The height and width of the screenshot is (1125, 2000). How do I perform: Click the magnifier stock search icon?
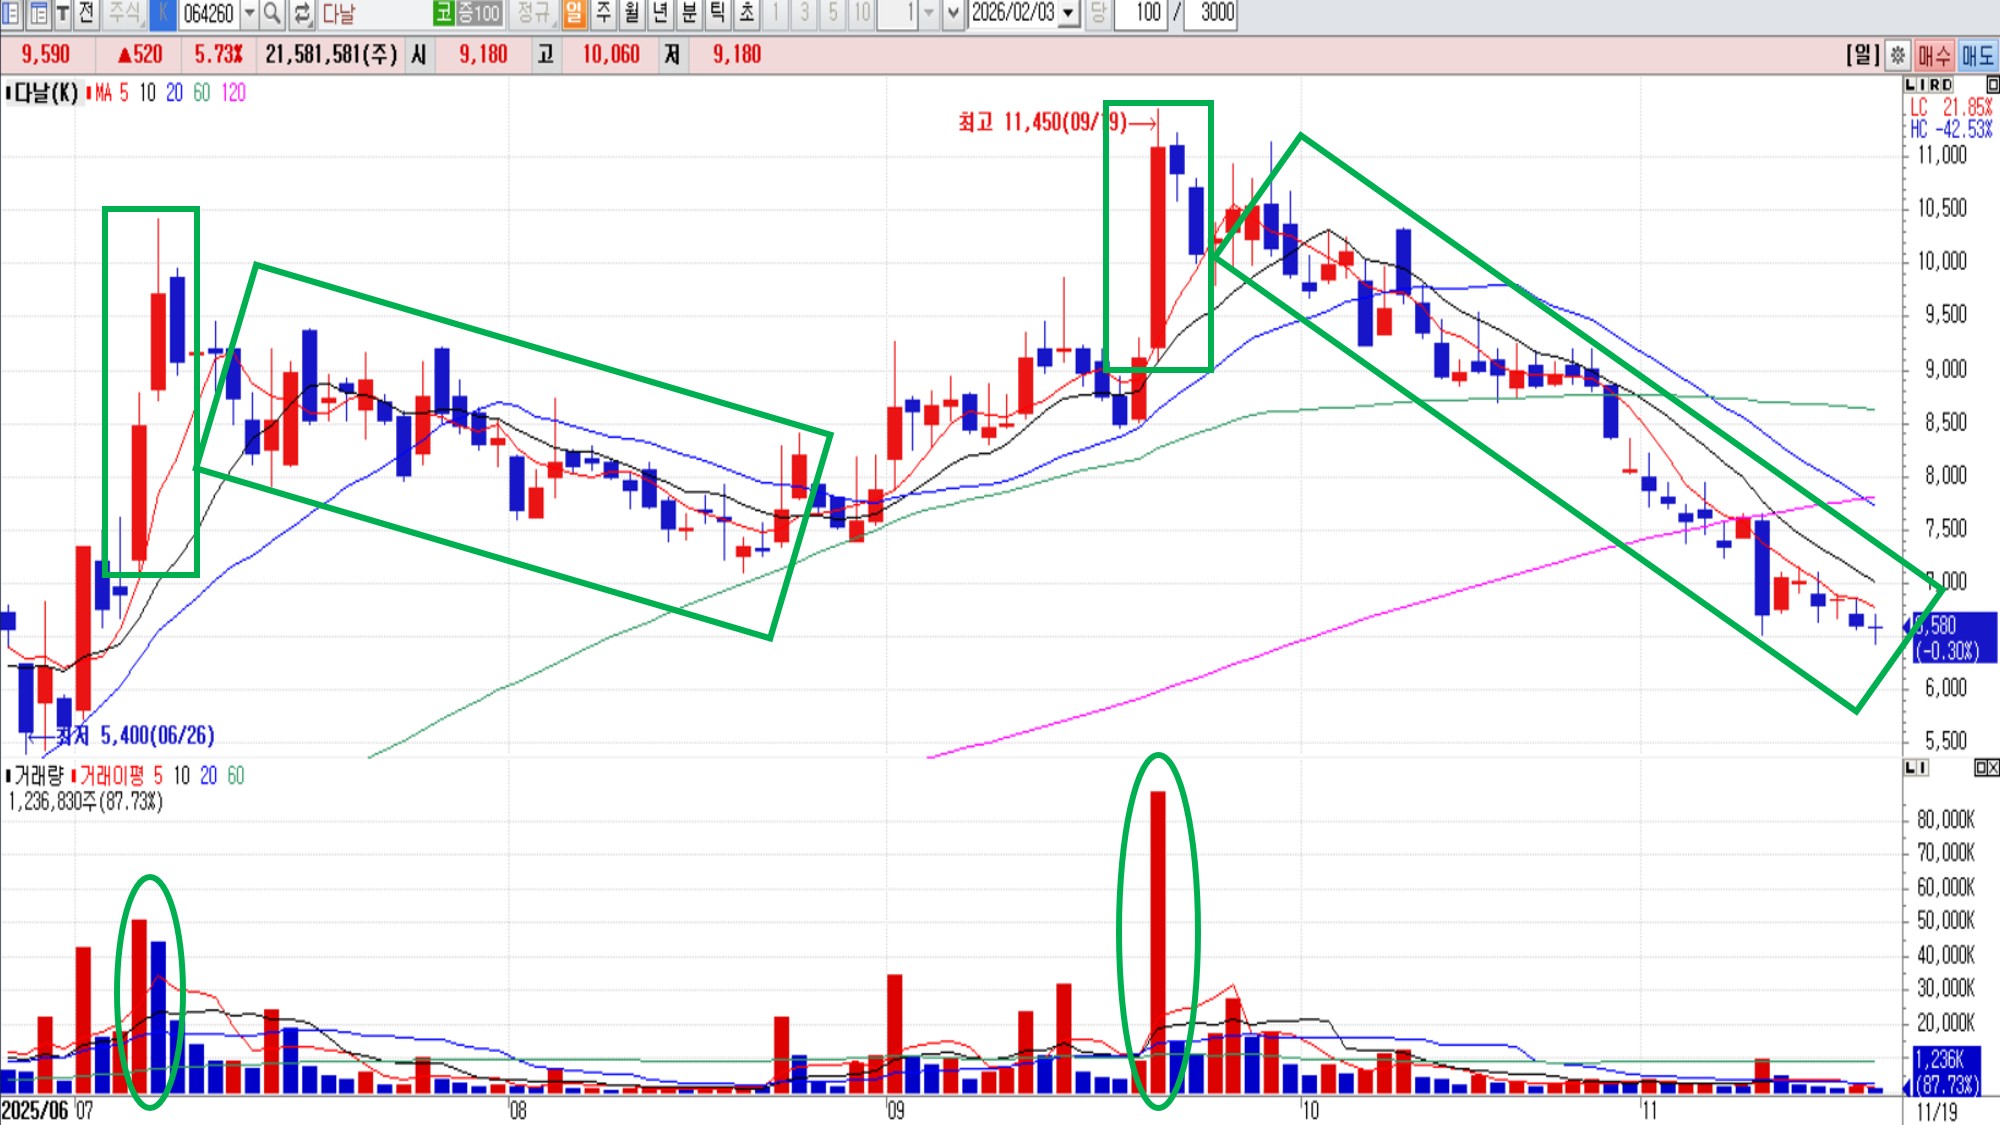tap(272, 13)
